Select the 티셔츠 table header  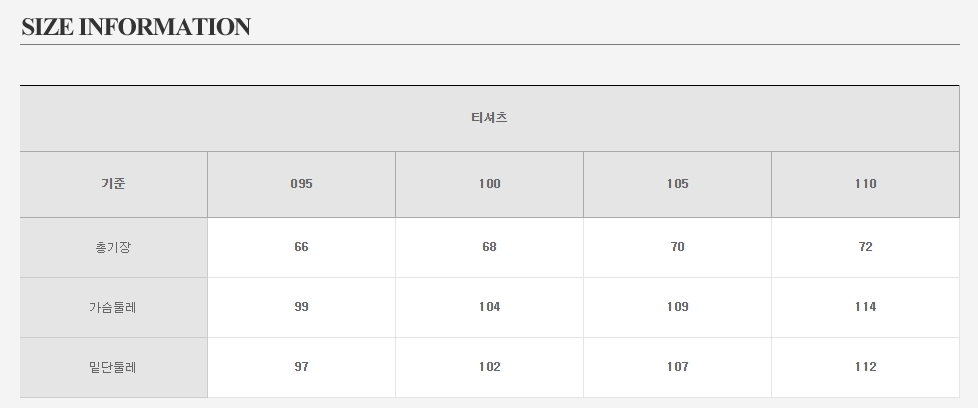coord(489,118)
